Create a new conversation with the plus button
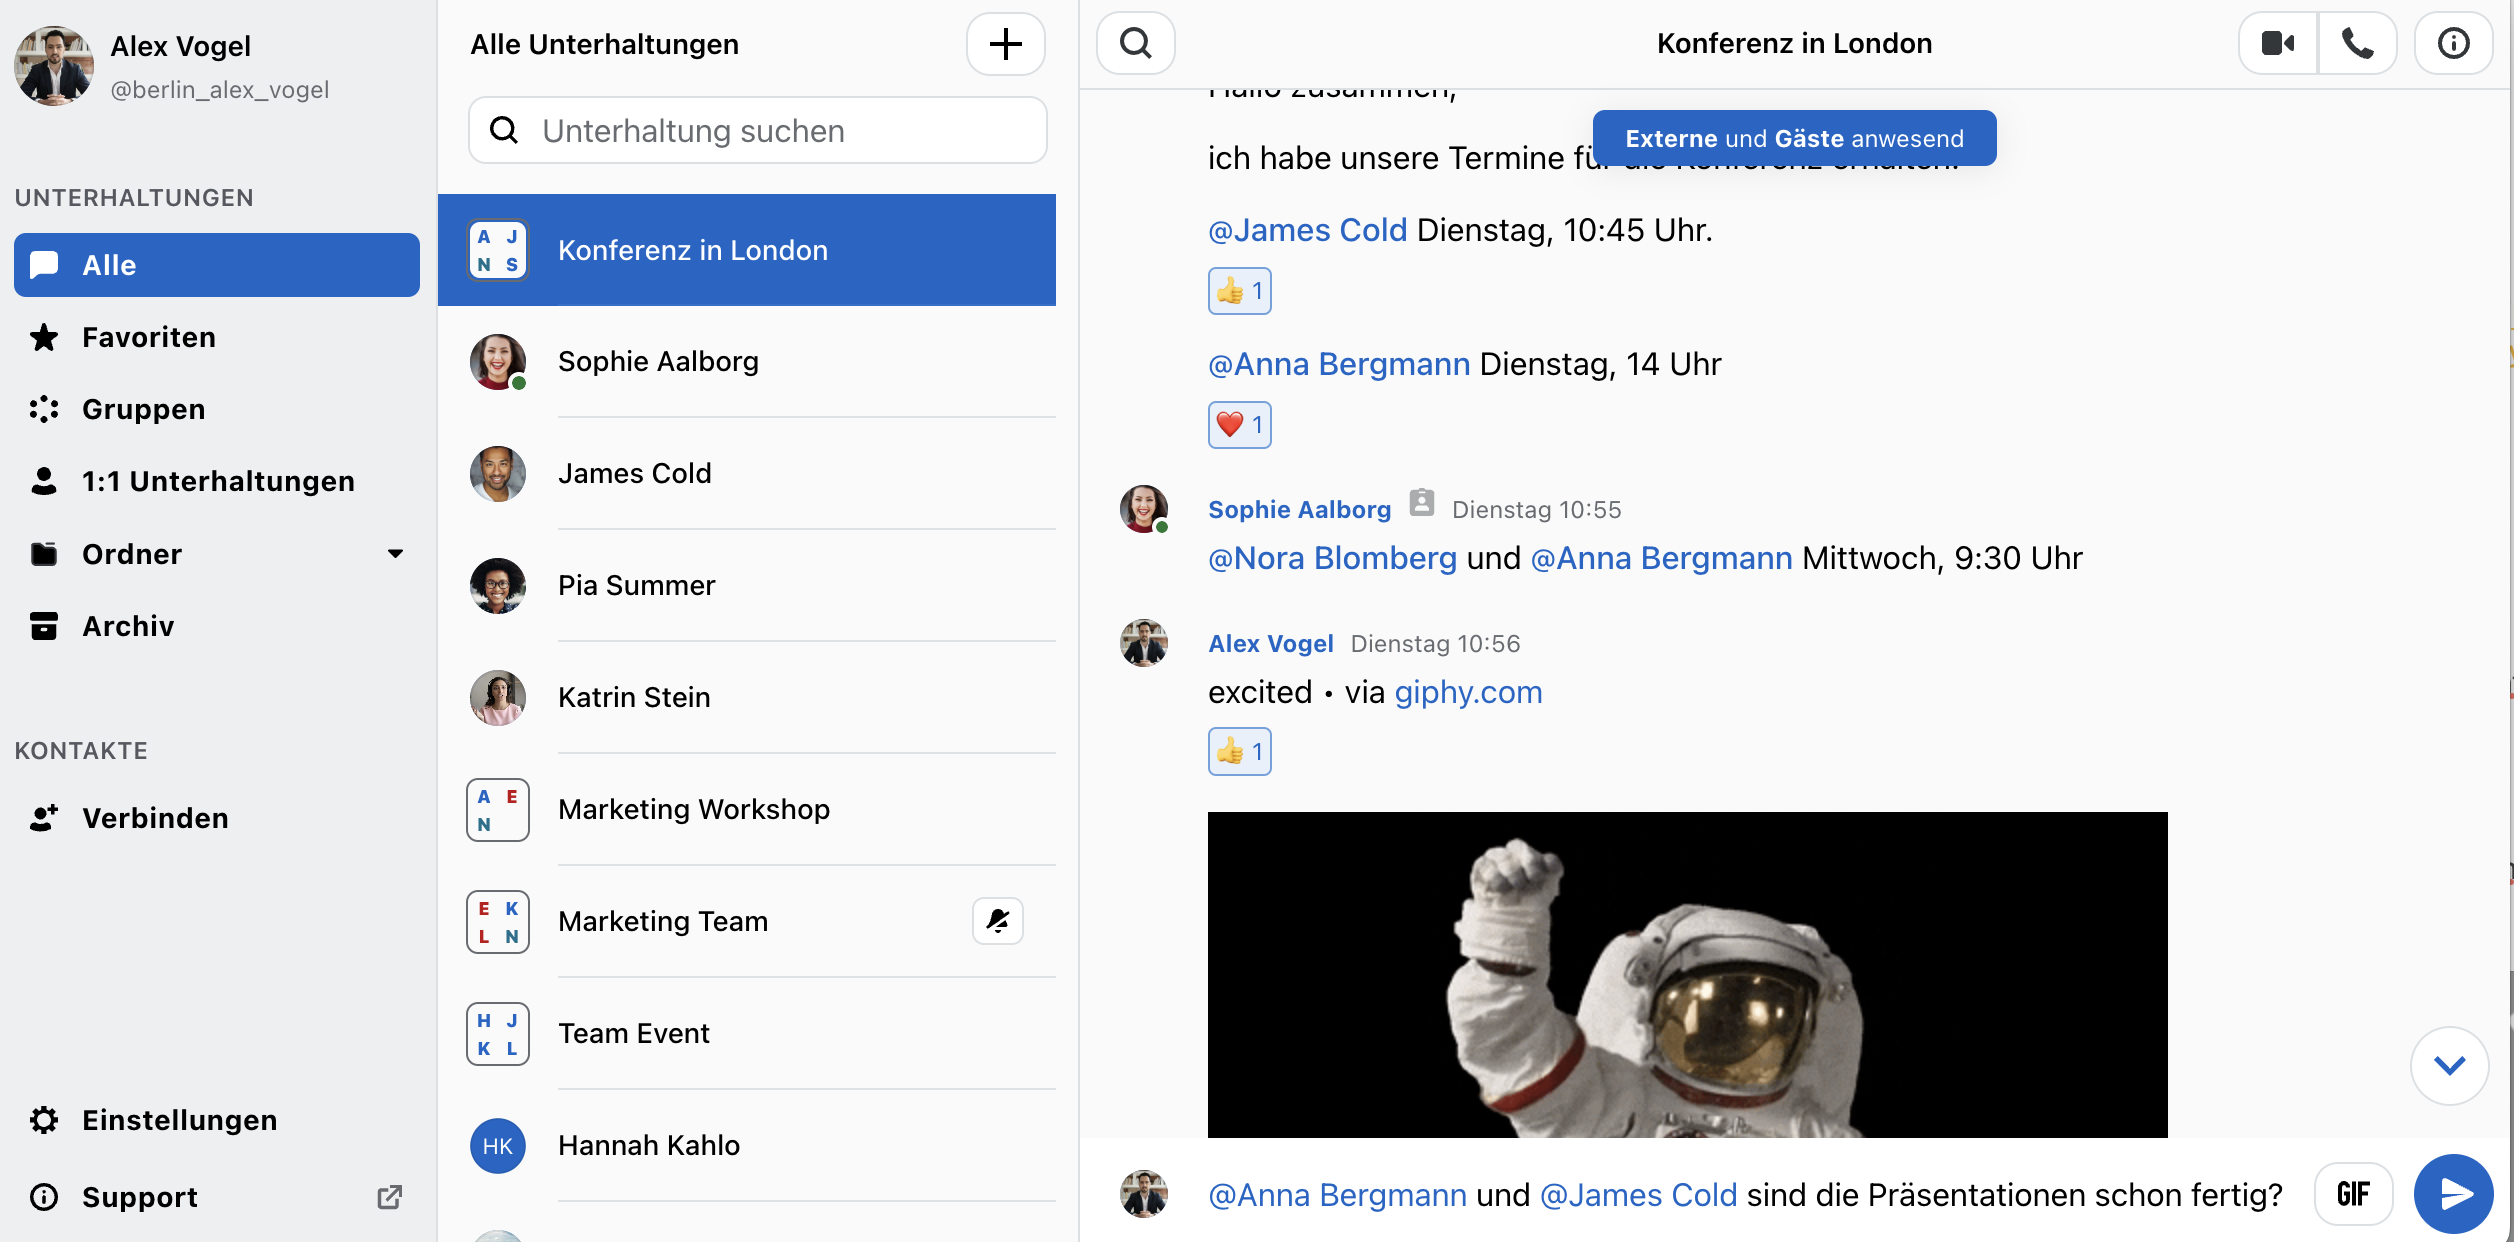The image size is (2514, 1242). (1005, 44)
